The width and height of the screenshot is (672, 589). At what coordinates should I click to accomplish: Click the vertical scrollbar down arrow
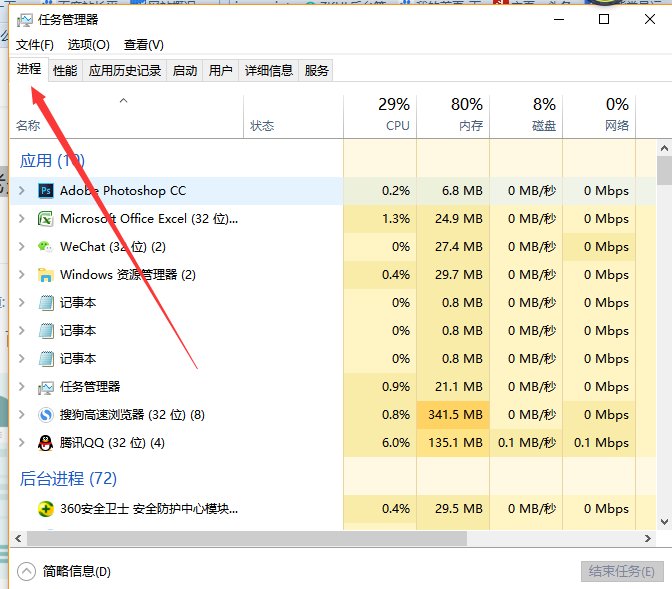click(664, 522)
